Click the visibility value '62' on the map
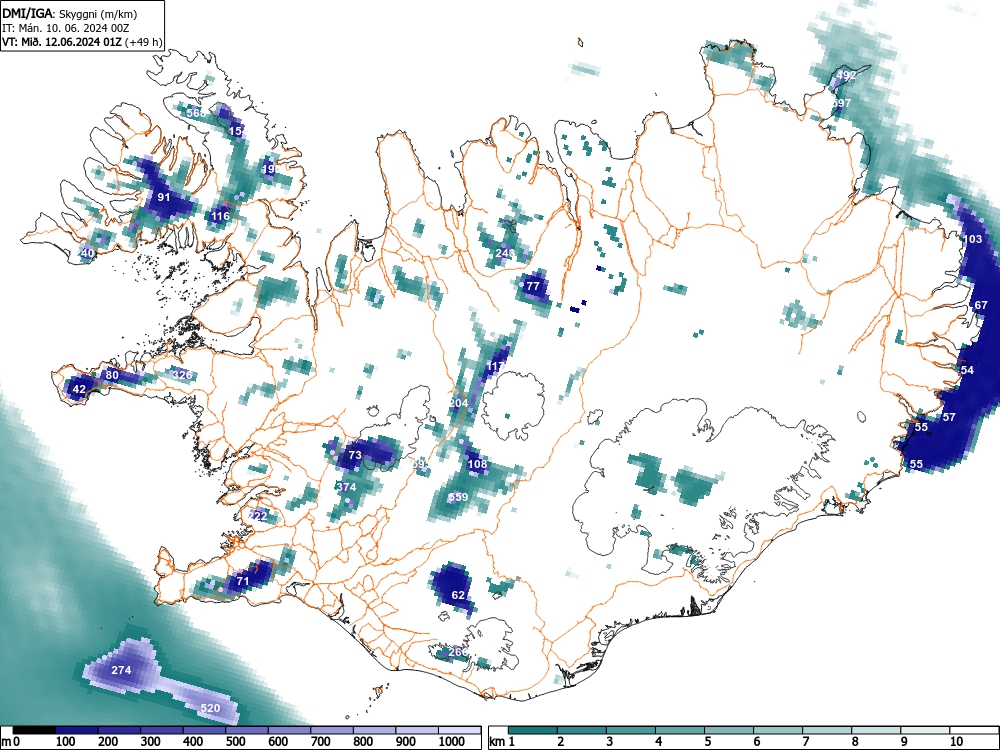Viewport: 1000px width, 750px height. (458, 595)
